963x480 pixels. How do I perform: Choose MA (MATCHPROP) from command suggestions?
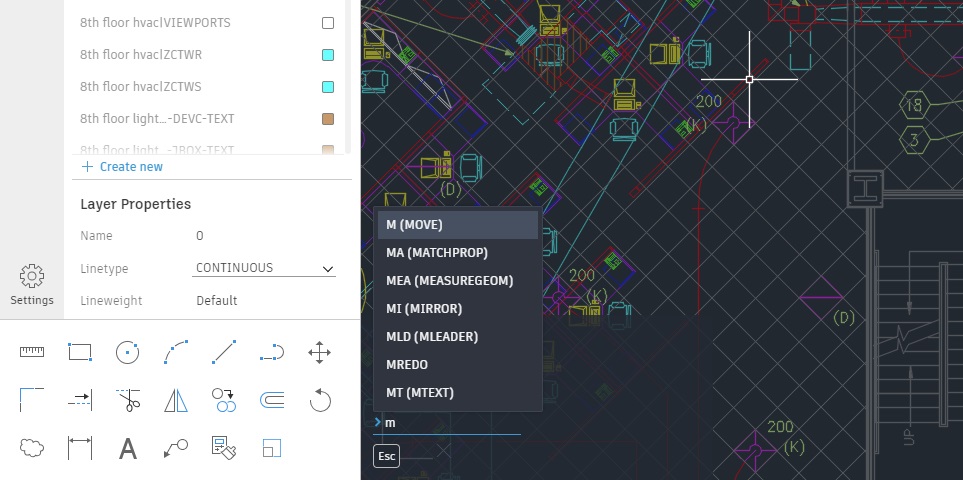click(x=458, y=253)
